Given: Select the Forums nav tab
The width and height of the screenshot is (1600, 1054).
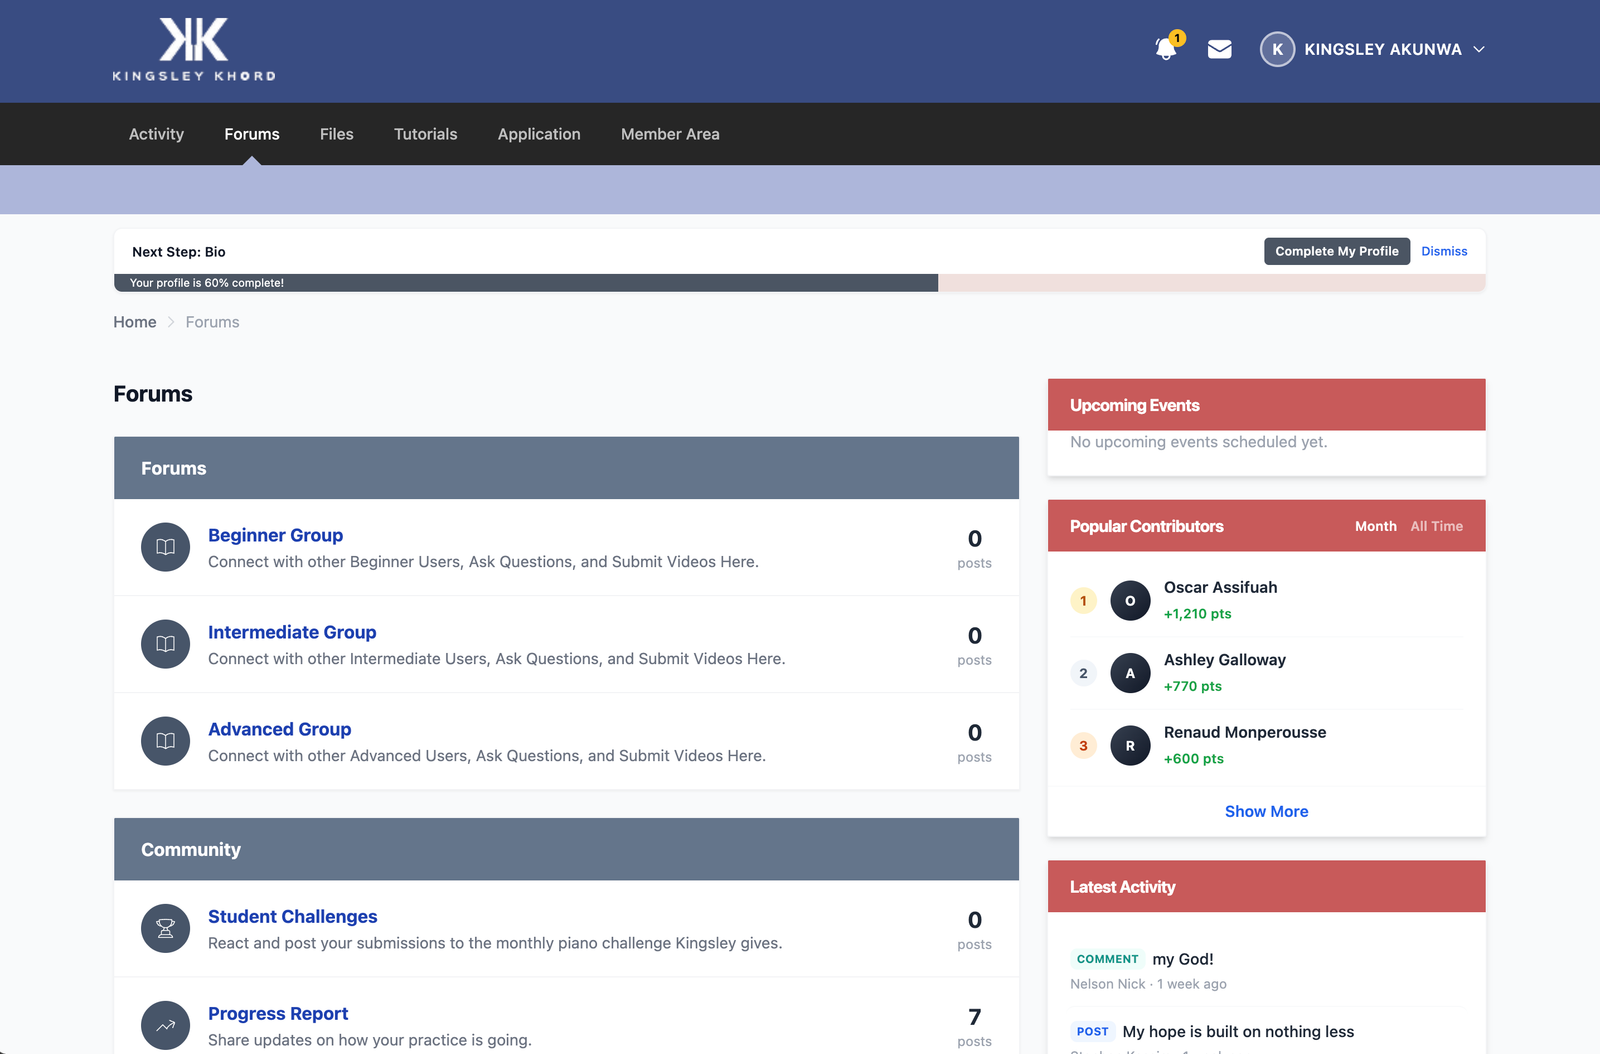Looking at the screenshot, I should point(252,134).
